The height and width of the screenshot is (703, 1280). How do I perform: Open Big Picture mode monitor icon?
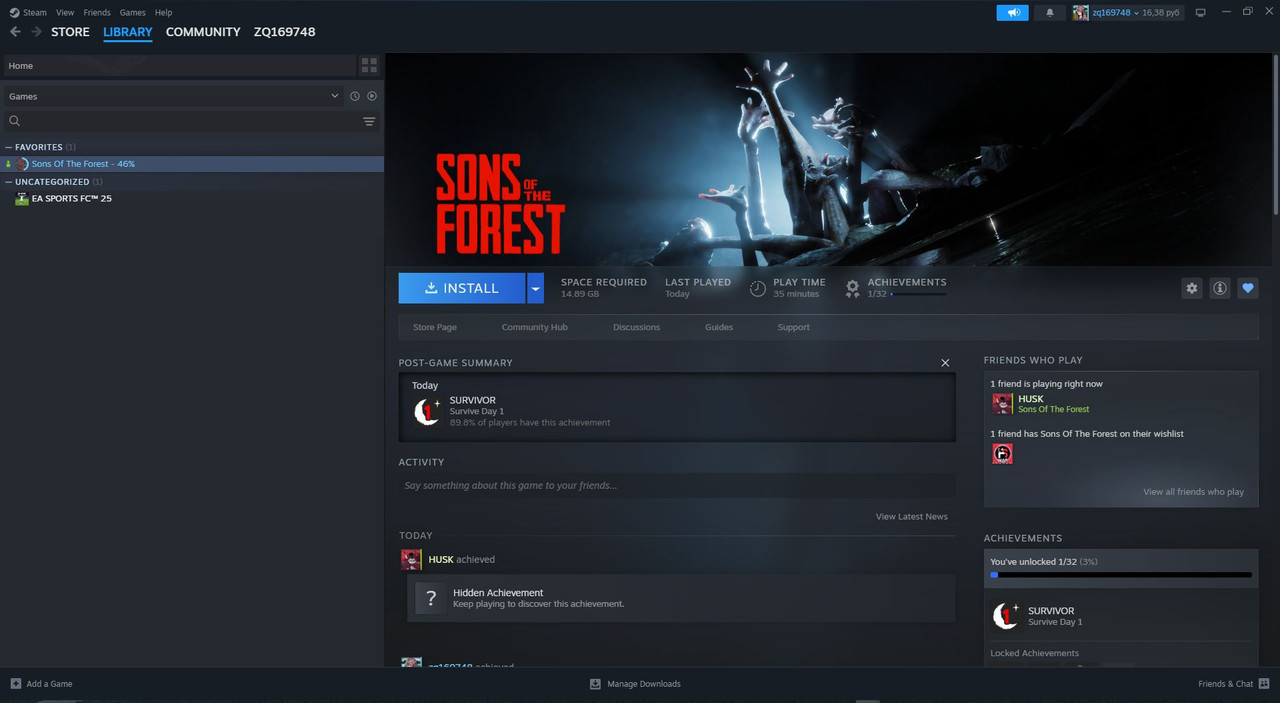click(1201, 12)
